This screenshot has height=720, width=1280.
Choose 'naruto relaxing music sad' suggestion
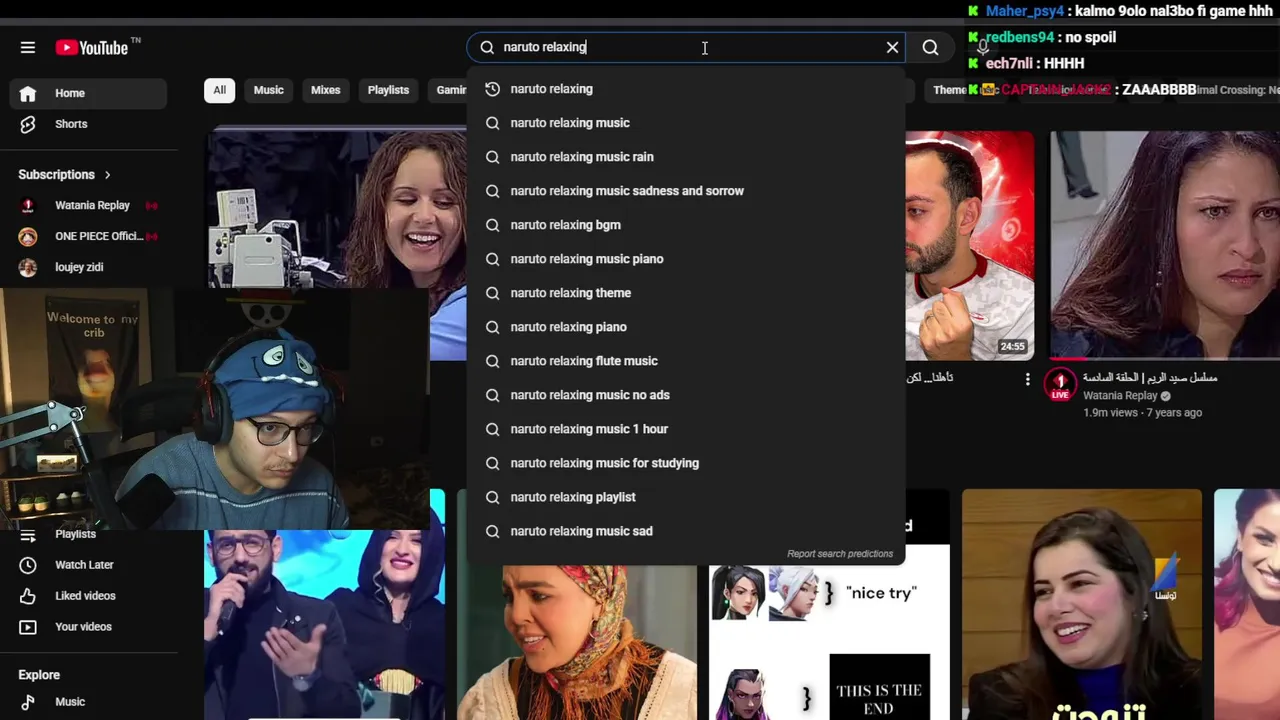685,531
